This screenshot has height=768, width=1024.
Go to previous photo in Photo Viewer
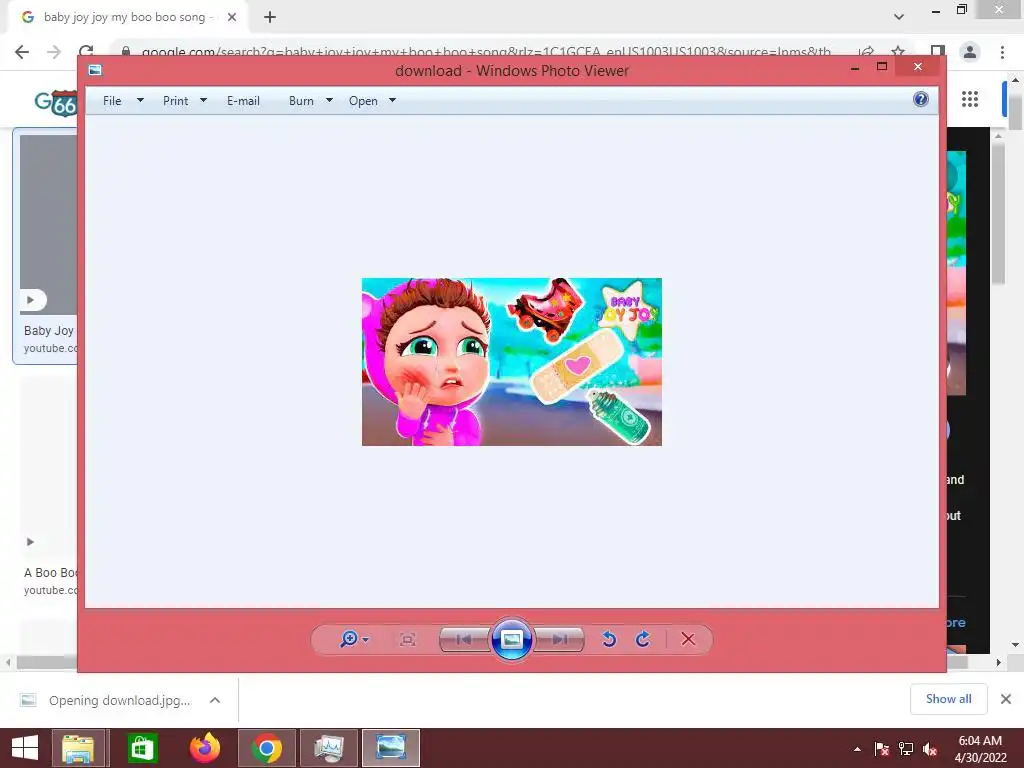[x=464, y=639]
